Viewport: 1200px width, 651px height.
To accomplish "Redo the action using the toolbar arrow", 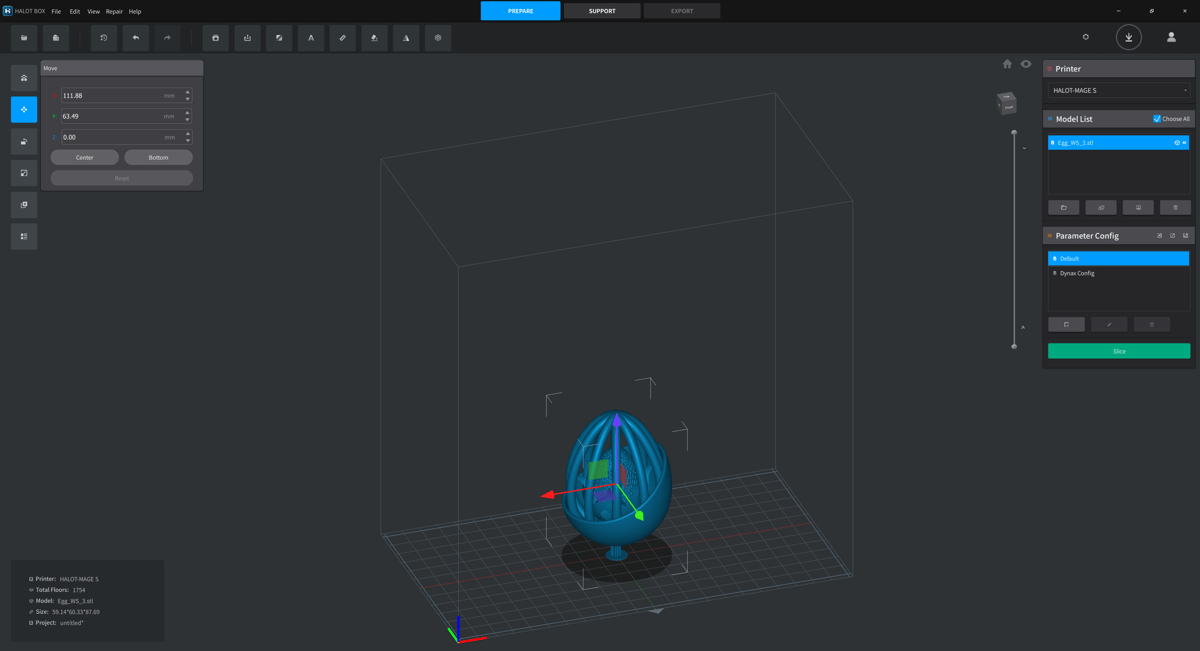I will point(167,38).
